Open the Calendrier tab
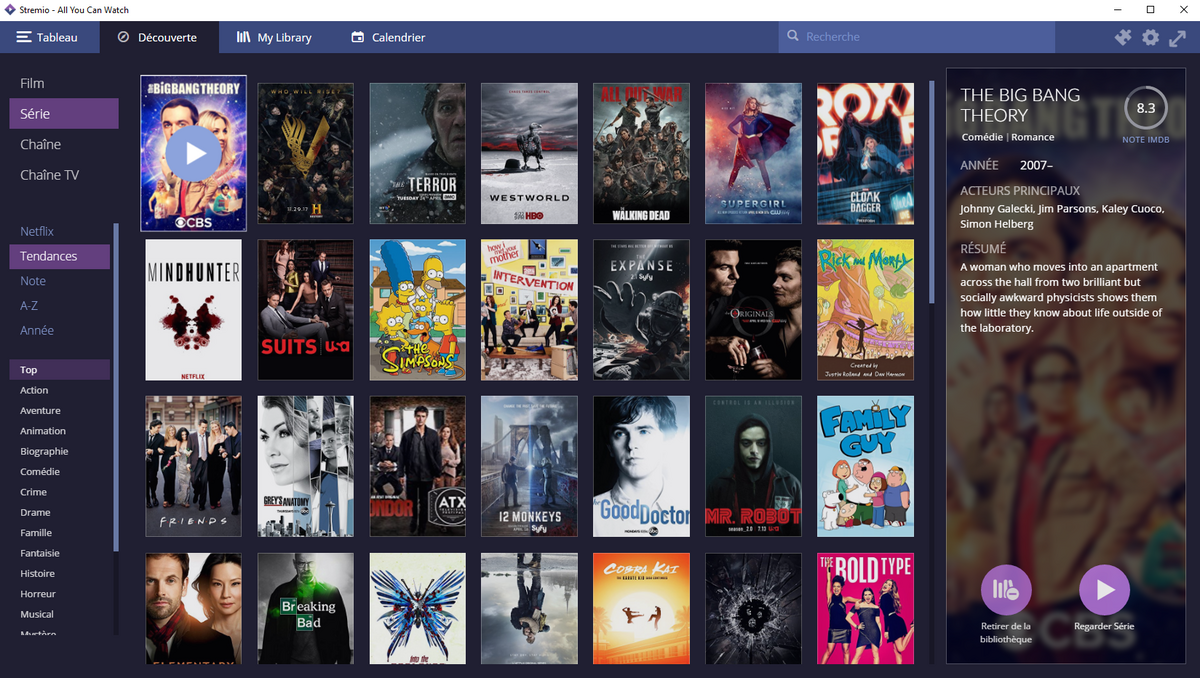1200x678 pixels. pyautogui.click(x=388, y=37)
